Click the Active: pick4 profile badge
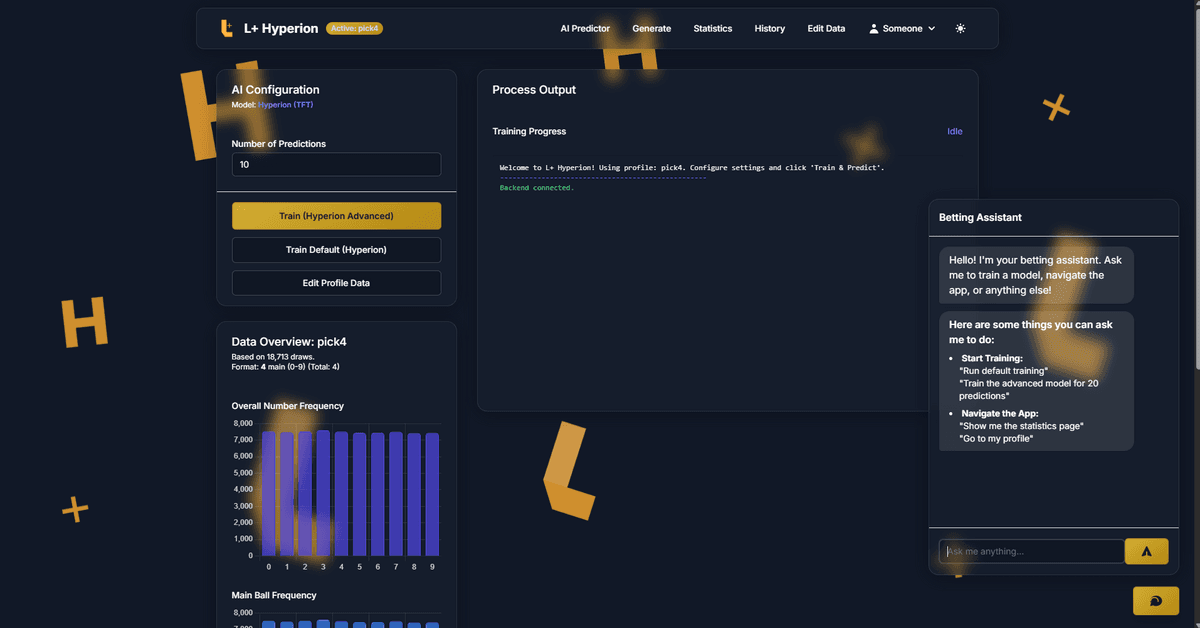 354,29
